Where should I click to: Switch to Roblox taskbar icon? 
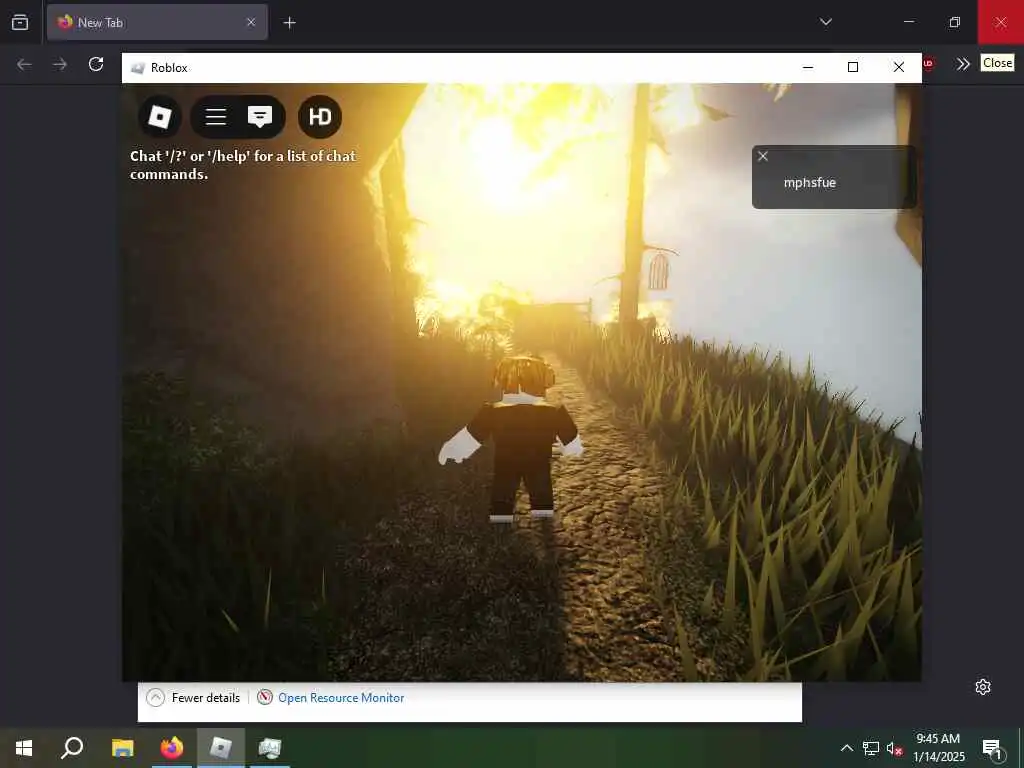(x=221, y=748)
